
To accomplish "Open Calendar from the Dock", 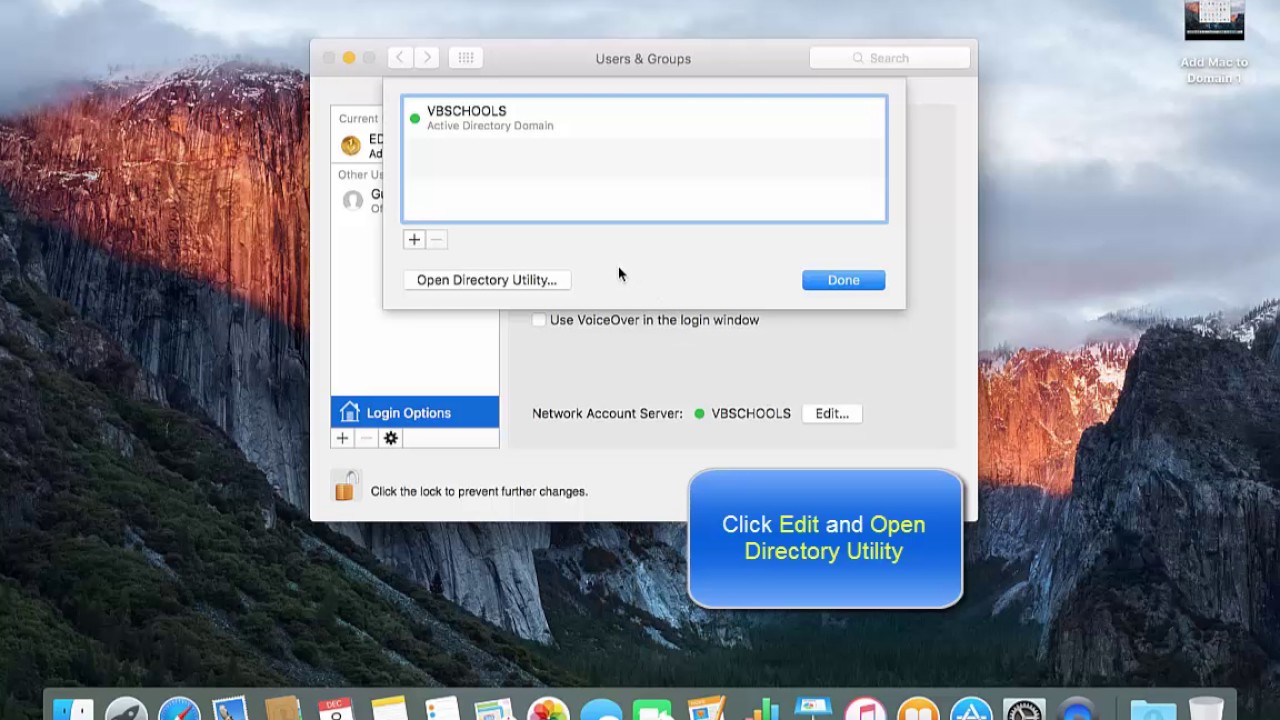I will (336, 710).
